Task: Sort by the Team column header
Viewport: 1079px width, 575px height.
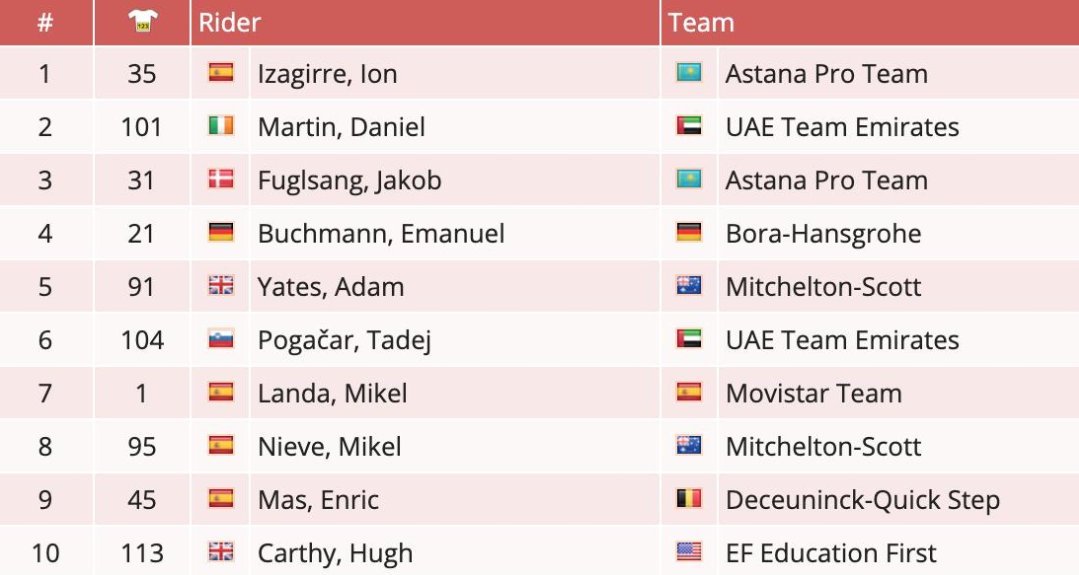Action: 701,23
